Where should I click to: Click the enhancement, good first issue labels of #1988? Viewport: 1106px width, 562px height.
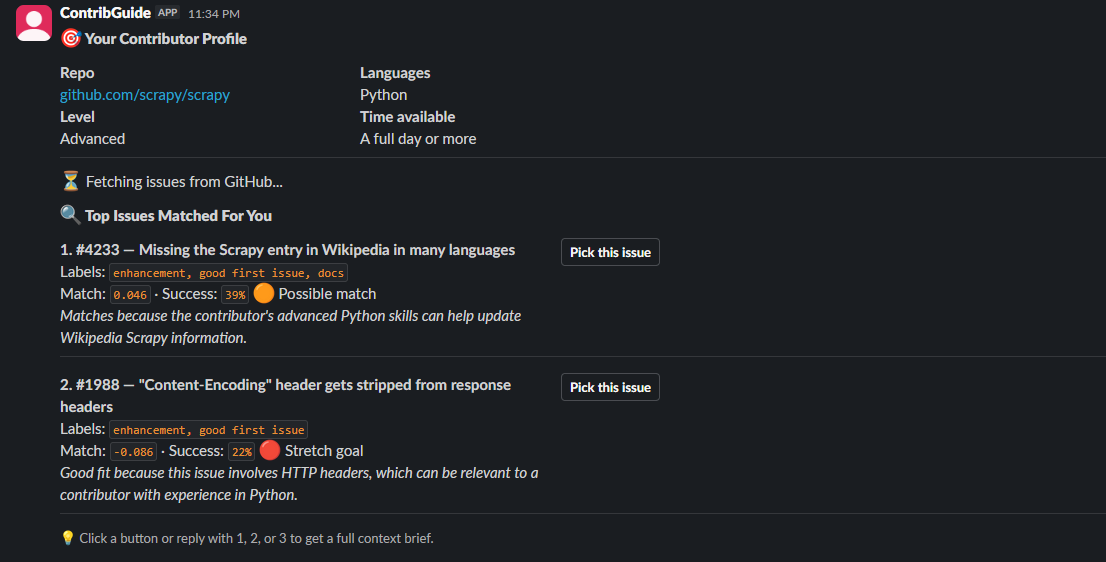click(209, 430)
